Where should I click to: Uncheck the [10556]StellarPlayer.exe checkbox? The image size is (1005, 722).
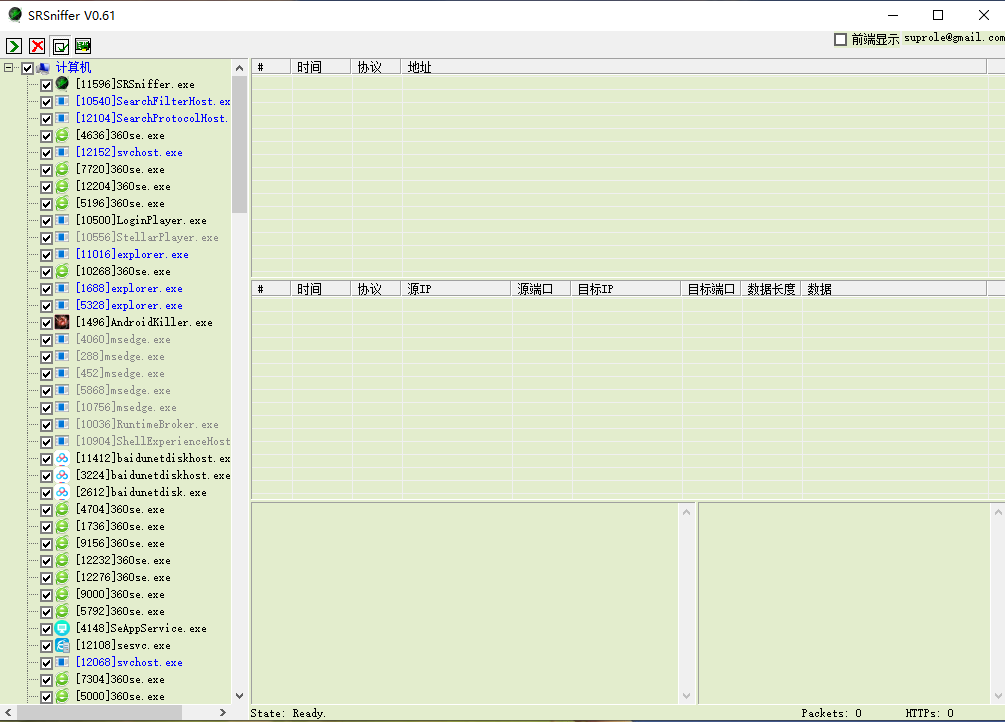(46, 238)
